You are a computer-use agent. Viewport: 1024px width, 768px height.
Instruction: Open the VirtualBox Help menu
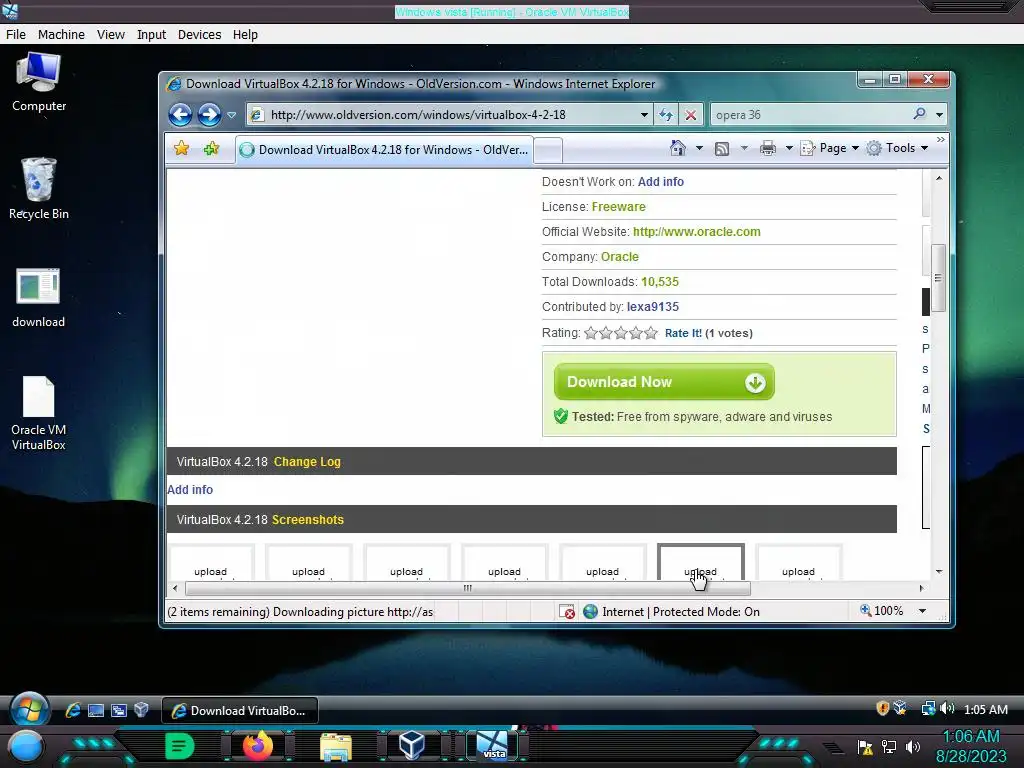point(246,35)
